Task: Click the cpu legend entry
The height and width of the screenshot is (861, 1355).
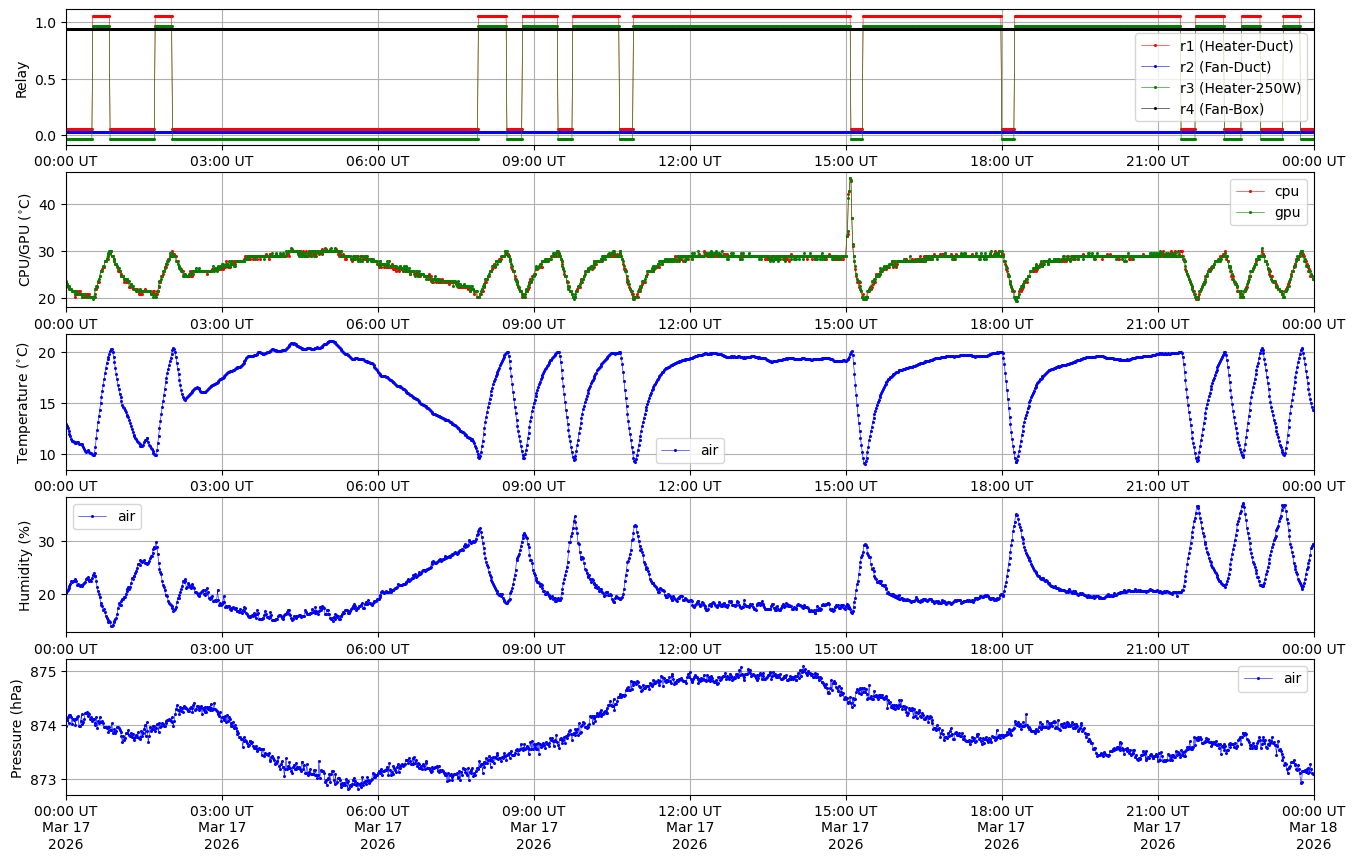Action: pos(1278,191)
